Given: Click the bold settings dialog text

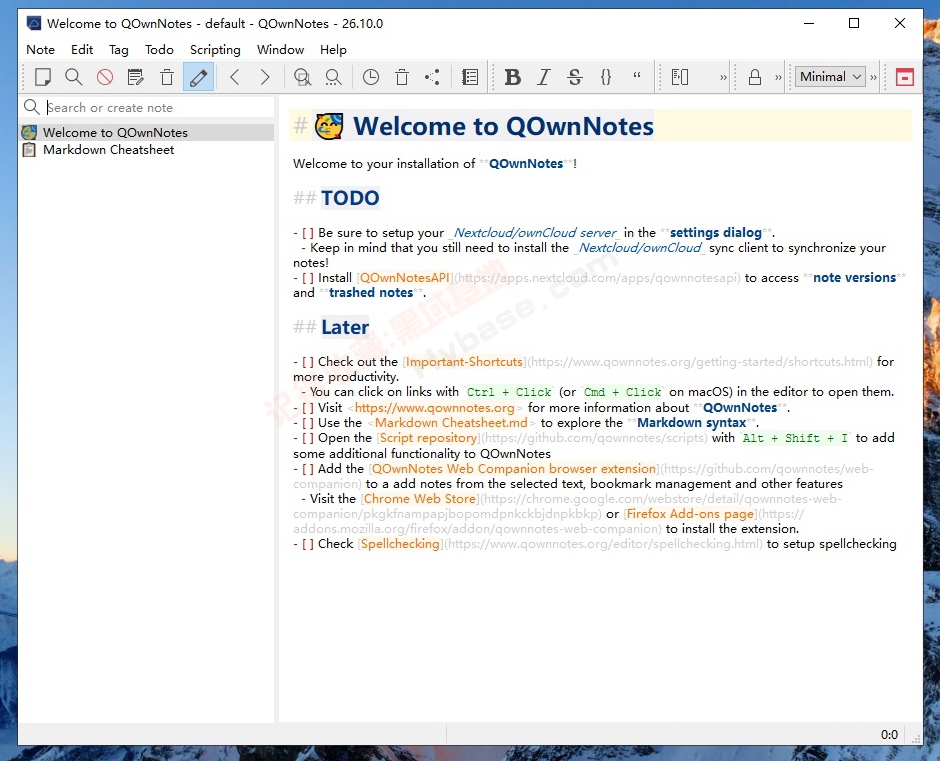Looking at the screenshot, I should coord(716,233).
